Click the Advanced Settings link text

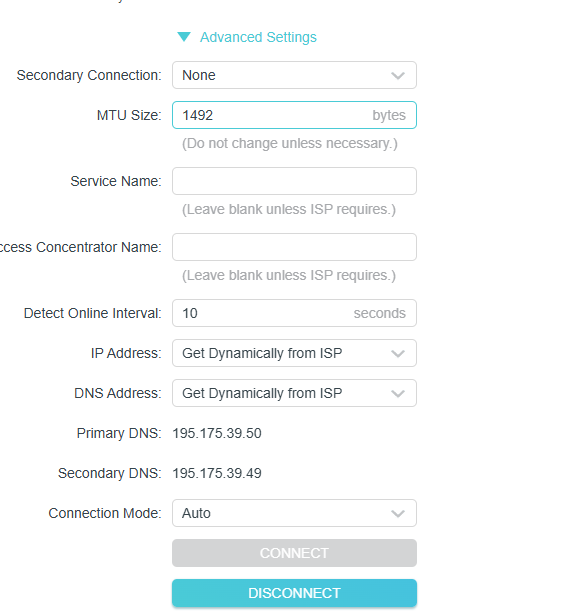click(258, 37)
